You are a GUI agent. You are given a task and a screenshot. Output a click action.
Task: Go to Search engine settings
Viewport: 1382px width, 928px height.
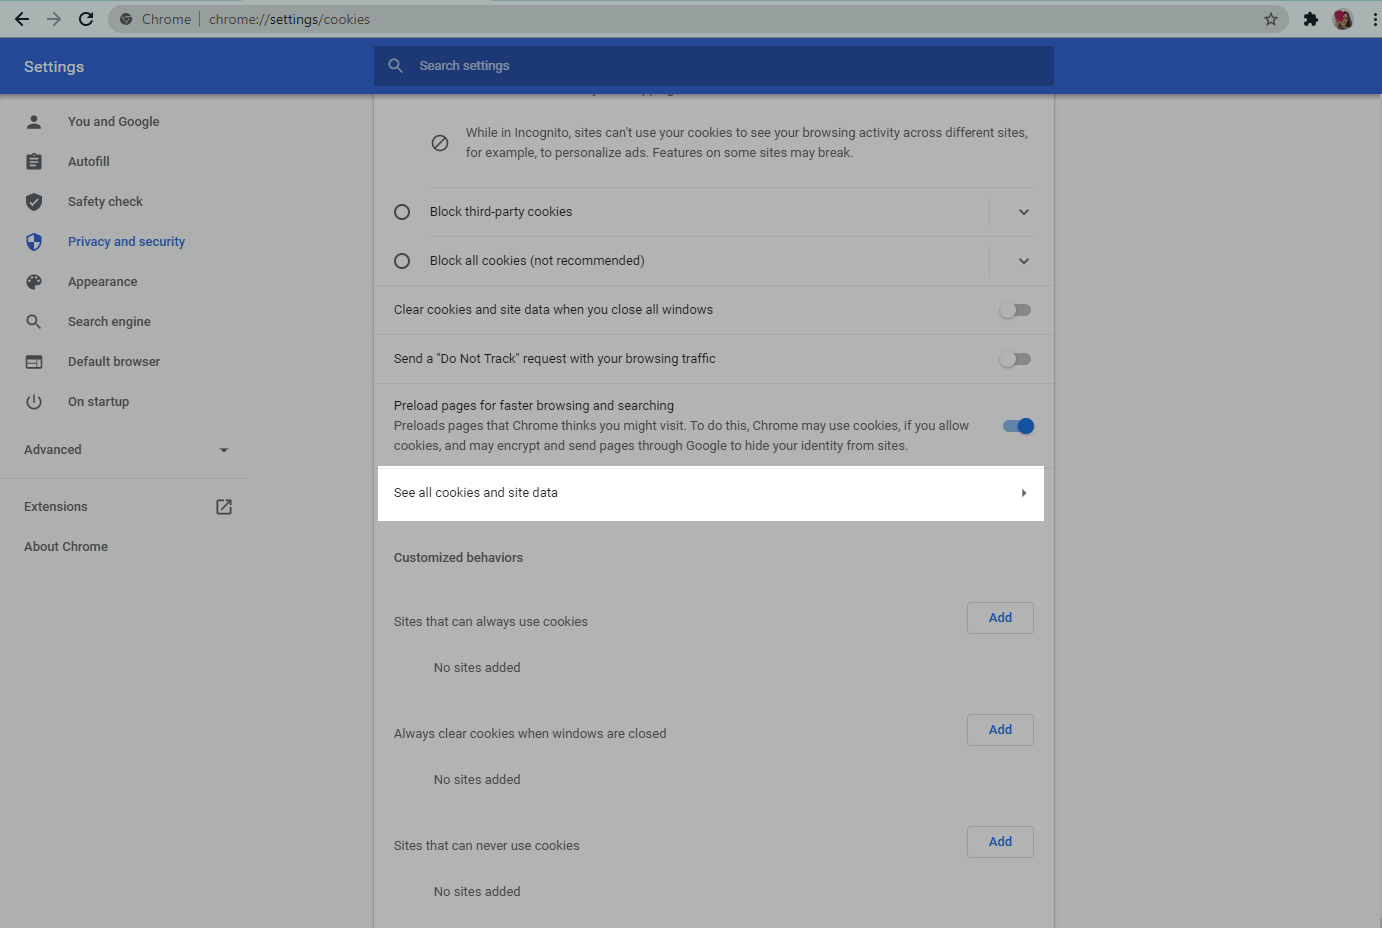109,322
